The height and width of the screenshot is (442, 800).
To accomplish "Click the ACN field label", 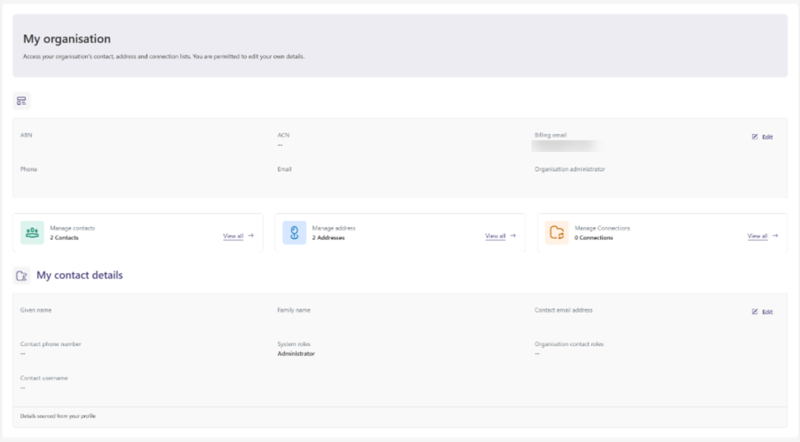I will pos(283,135).
